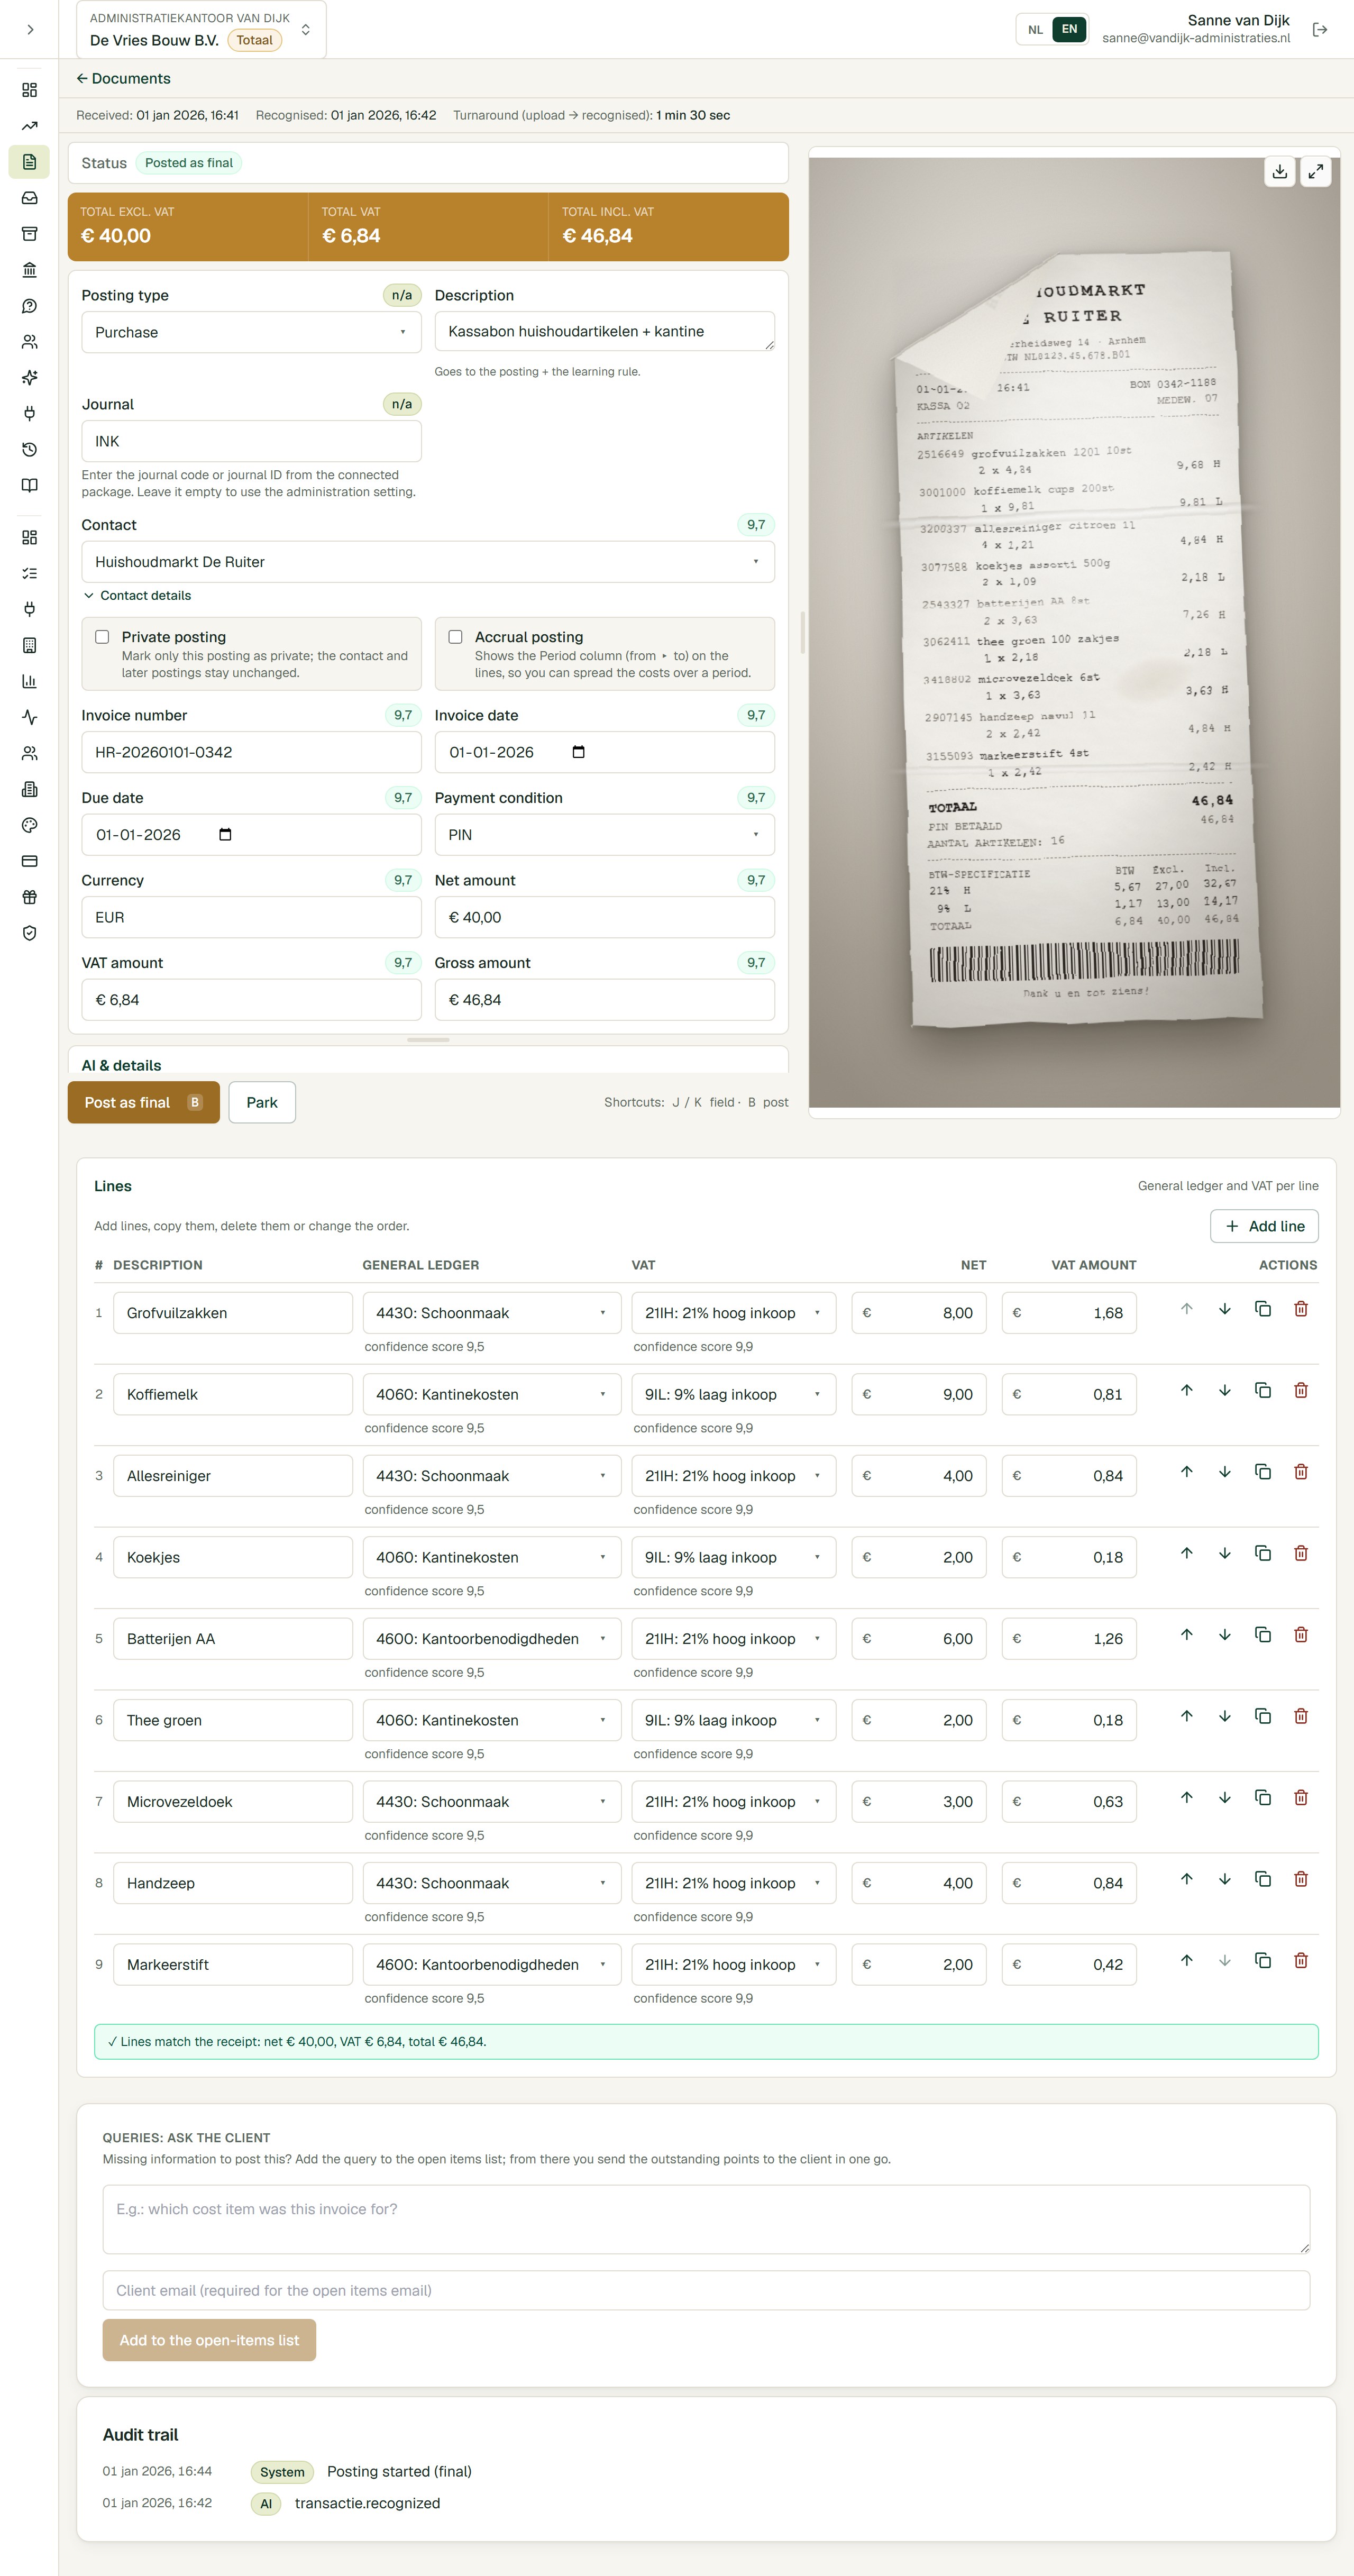Viewport: 1354px width, 2576px height.
Task: Expand the sidebar with the chevron
Action: pyautogui.click(x=30, y=30)
